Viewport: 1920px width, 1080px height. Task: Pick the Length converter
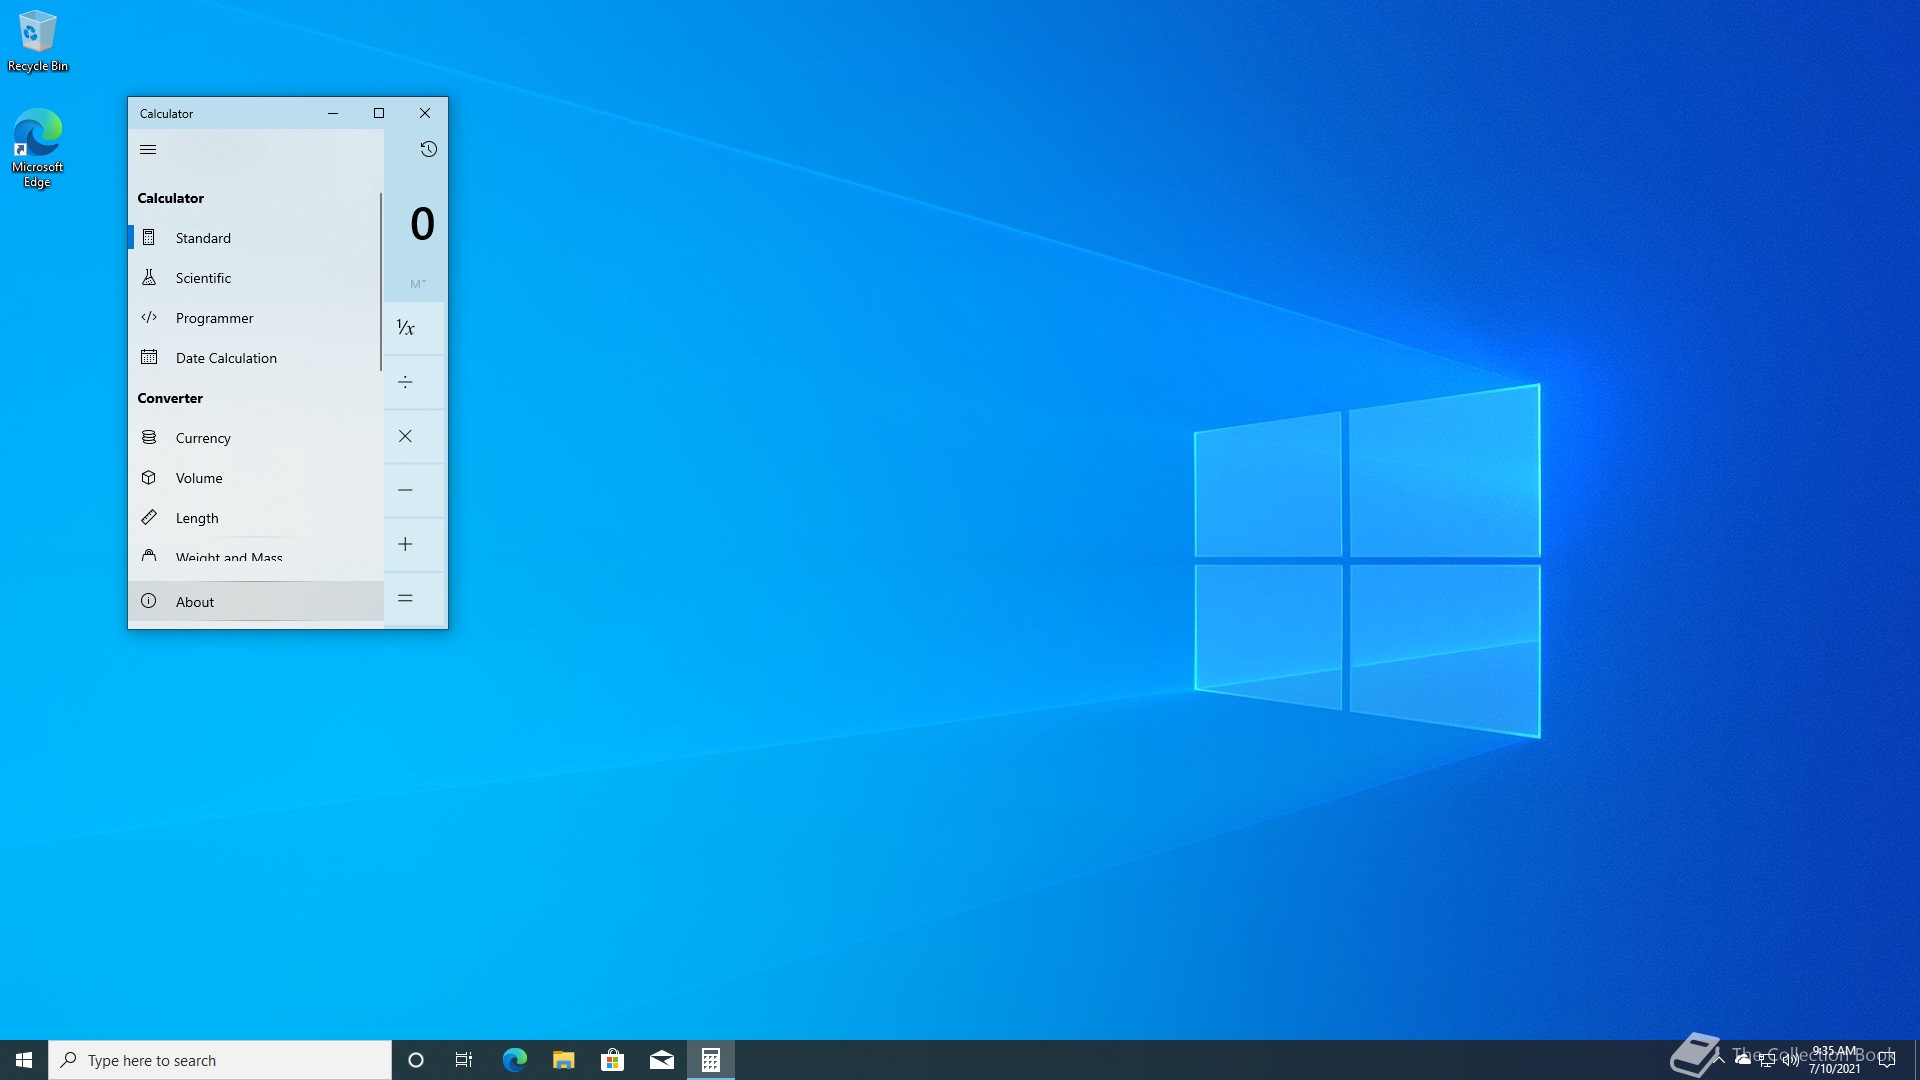(x=197, y=518)
